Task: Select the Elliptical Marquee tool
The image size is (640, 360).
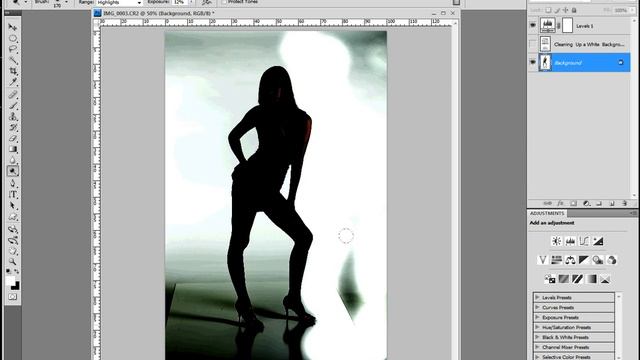Action: coord(13,39)
